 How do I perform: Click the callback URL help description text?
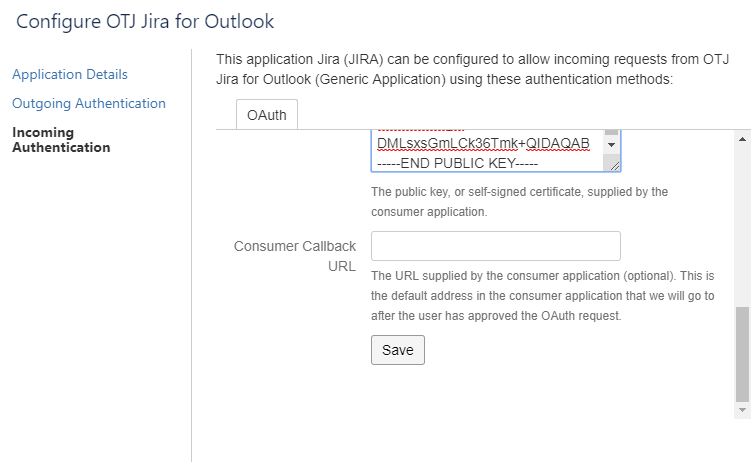542,296
